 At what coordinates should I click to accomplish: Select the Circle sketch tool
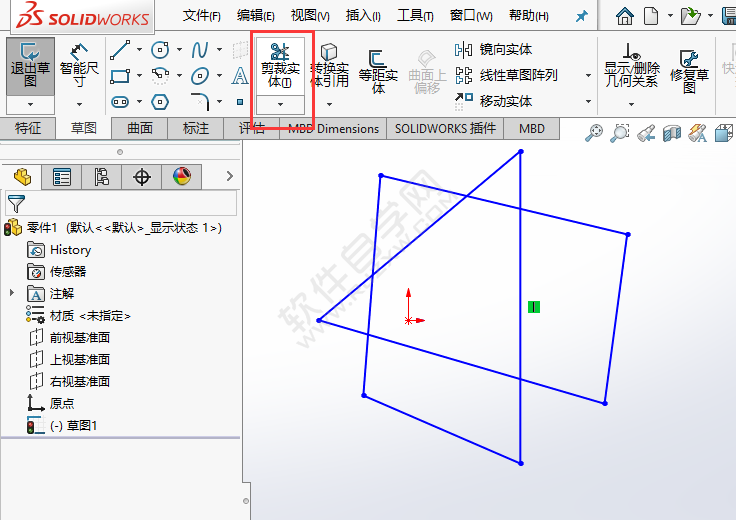160,49
